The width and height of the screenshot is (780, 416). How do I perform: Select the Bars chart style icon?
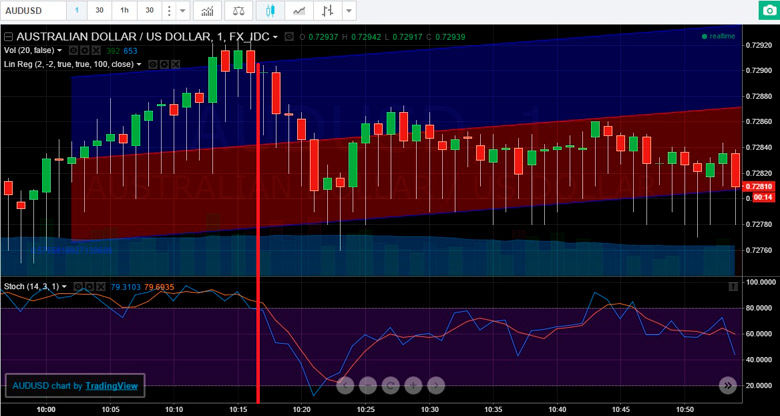327,11
